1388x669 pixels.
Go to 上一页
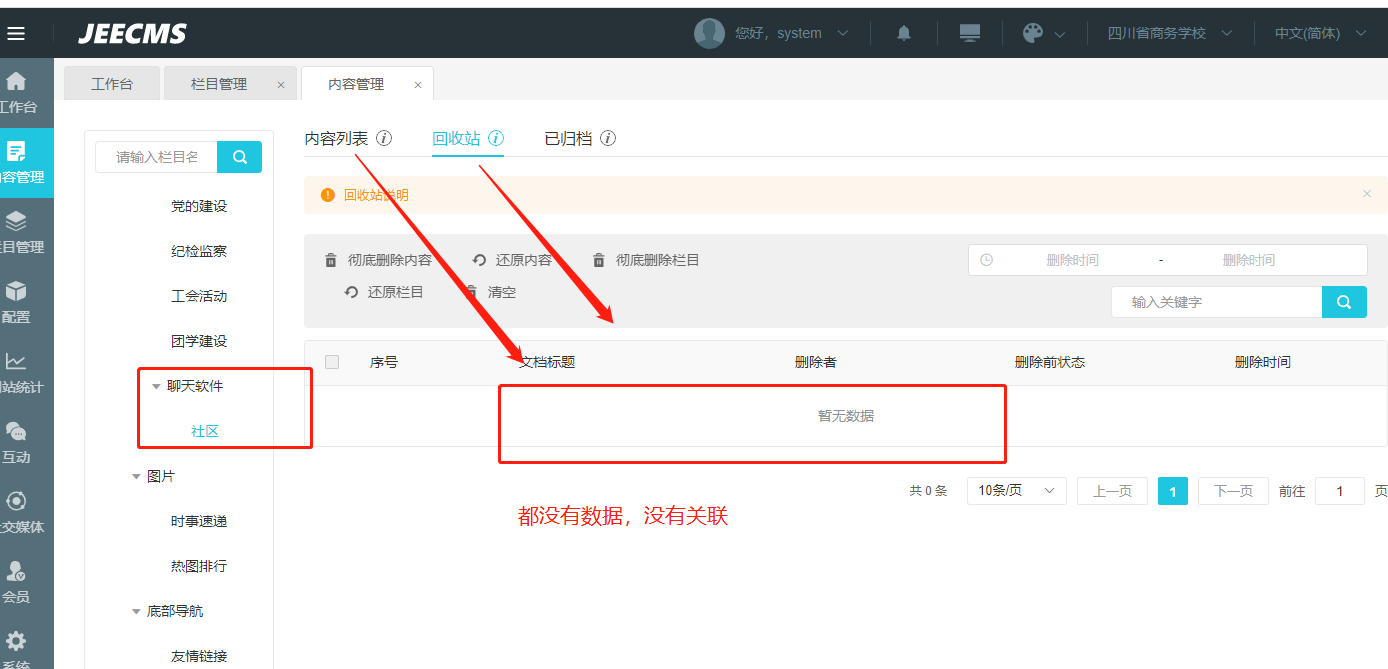pos(1112,491)
